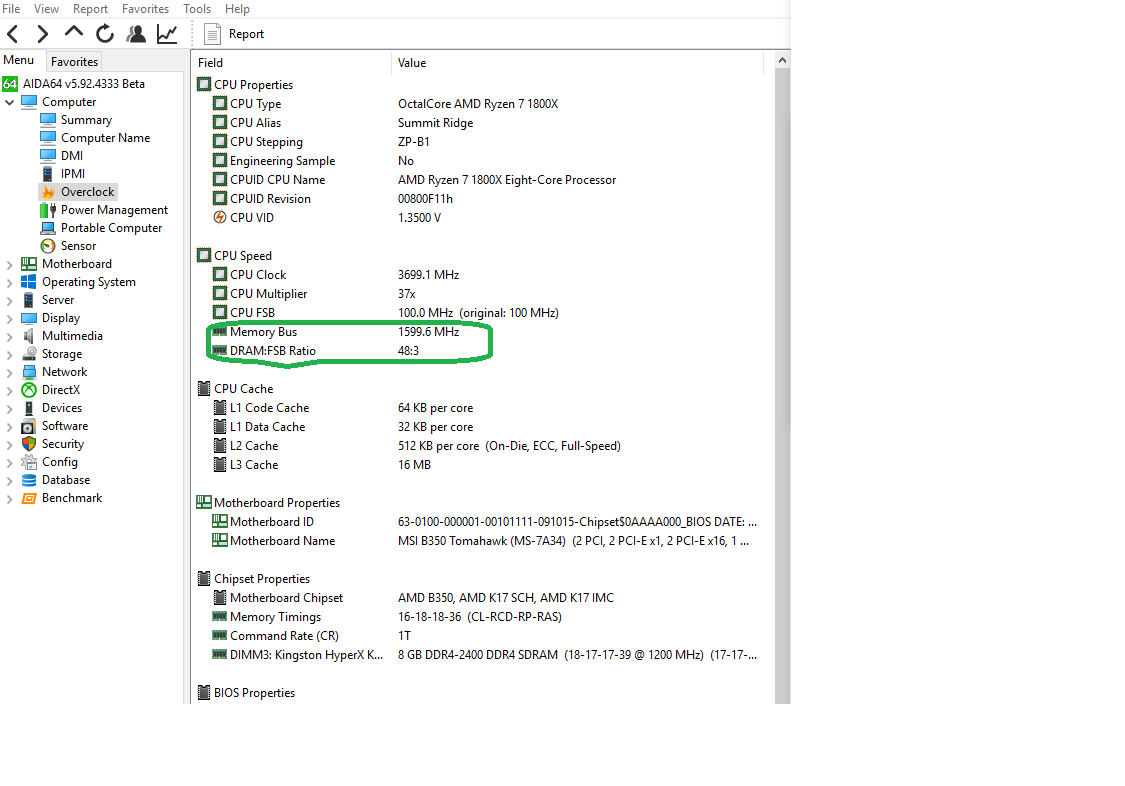Expand the Multimedia tree node
Image resolution: width=1125 pixels, height=786 pixels.
[x=9, y=336]
